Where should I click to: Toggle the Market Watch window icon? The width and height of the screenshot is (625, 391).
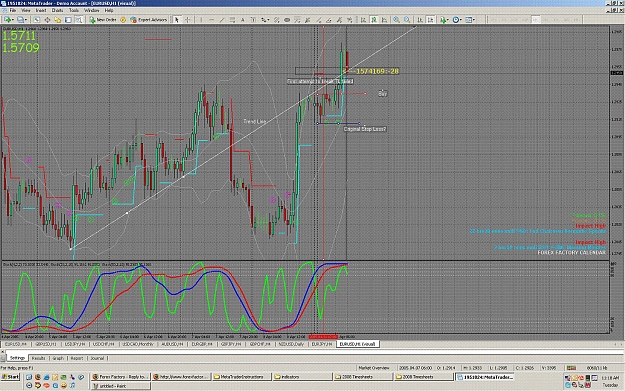pyautogui.click(x=36, y=20)
